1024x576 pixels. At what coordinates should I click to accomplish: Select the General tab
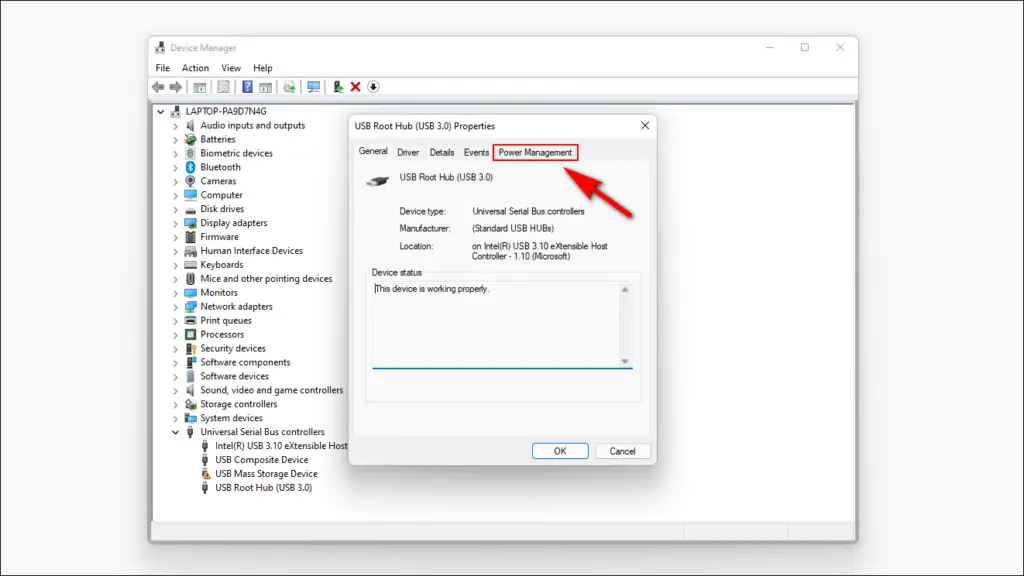373,151
